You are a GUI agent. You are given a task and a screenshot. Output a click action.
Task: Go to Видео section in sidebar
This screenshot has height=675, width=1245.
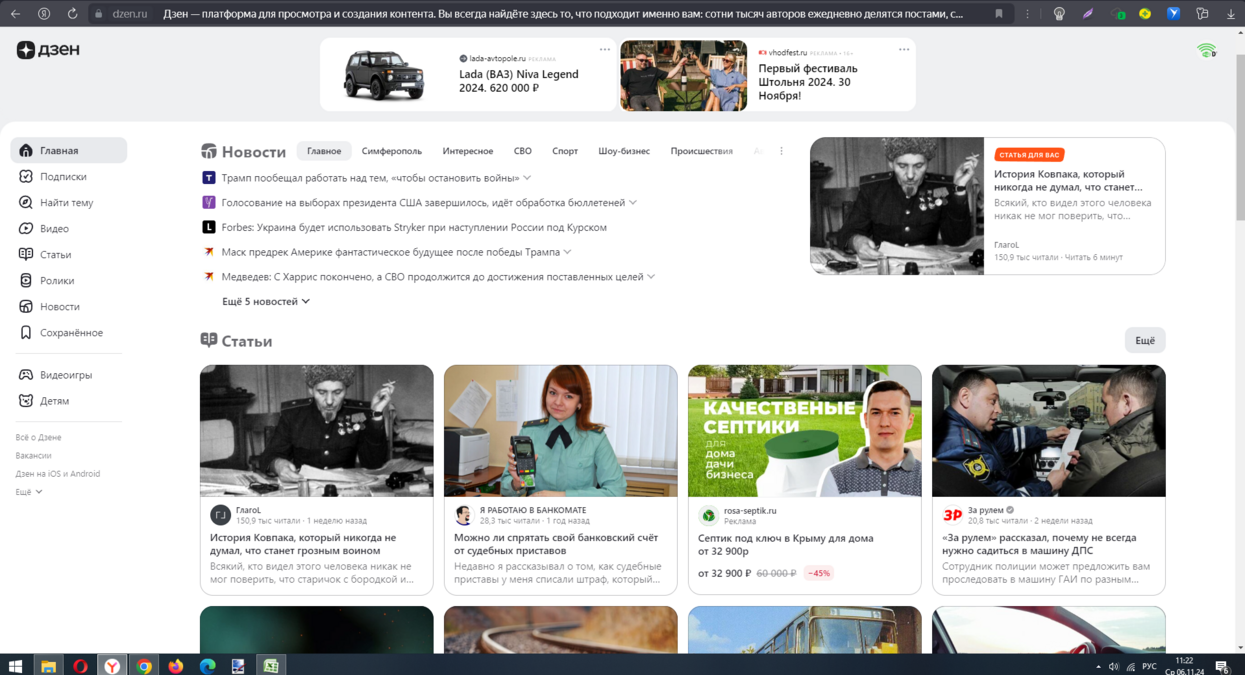[x=54, y=229]
